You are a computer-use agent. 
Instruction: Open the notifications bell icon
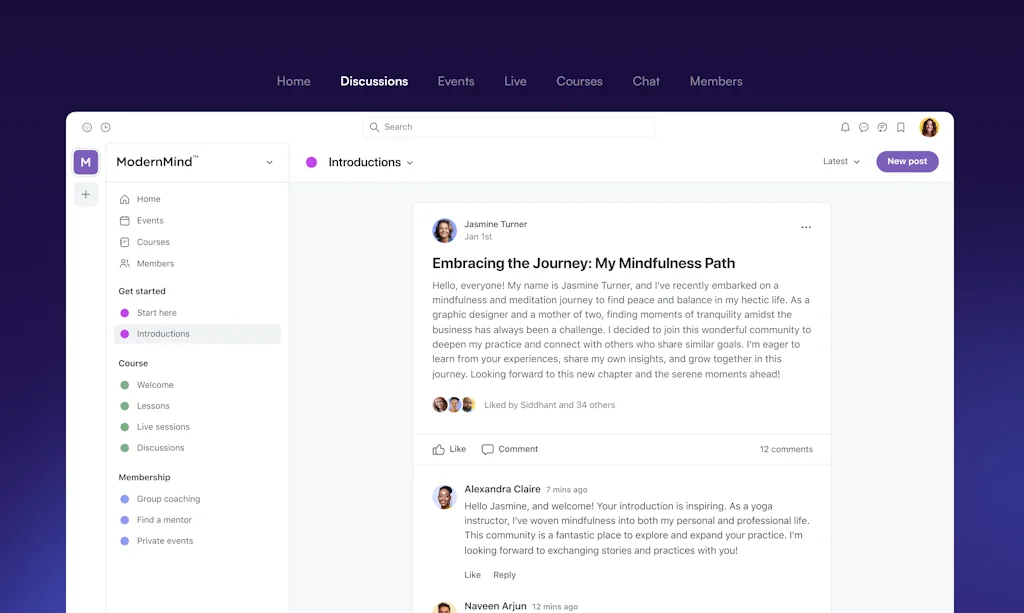click(x=845, y=127)
